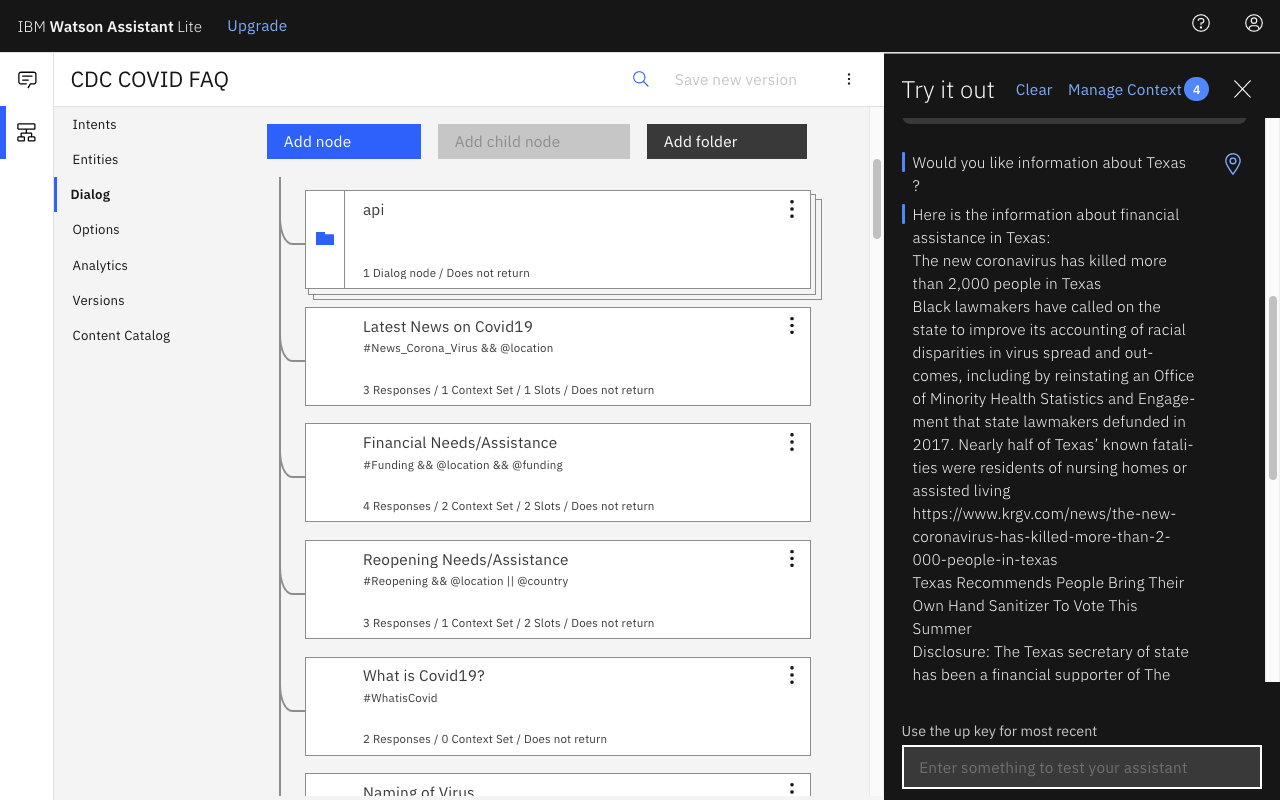Click the Add node button
Image resolution: width=1280 pixels, height=800 pixels.
click(x=344, y=141)
